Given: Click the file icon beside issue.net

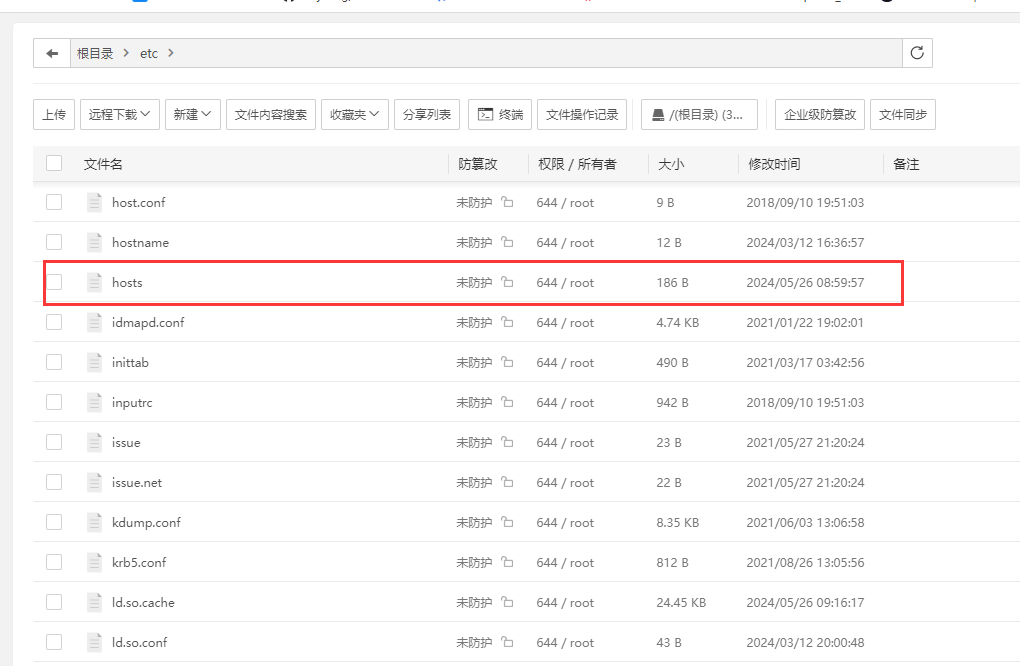Looking at the screenshot, I should 95,482.
